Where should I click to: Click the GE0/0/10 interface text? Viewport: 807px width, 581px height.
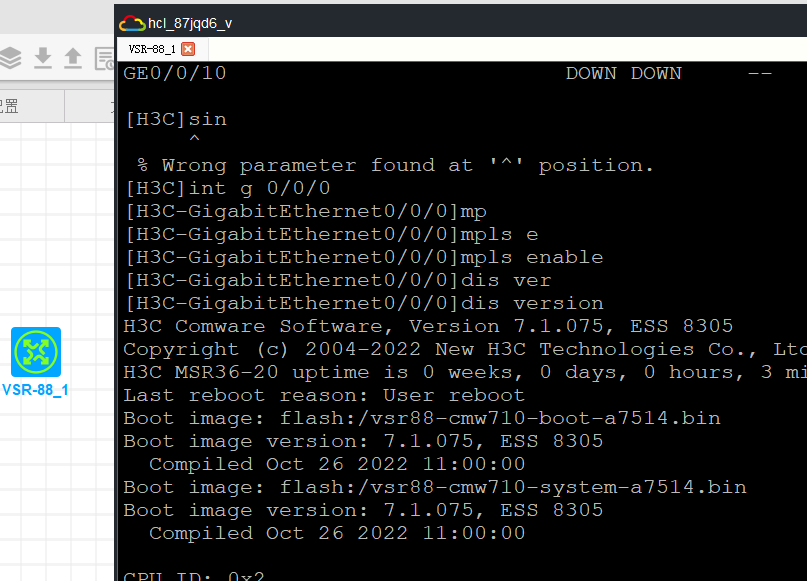[x=174, y=73]
